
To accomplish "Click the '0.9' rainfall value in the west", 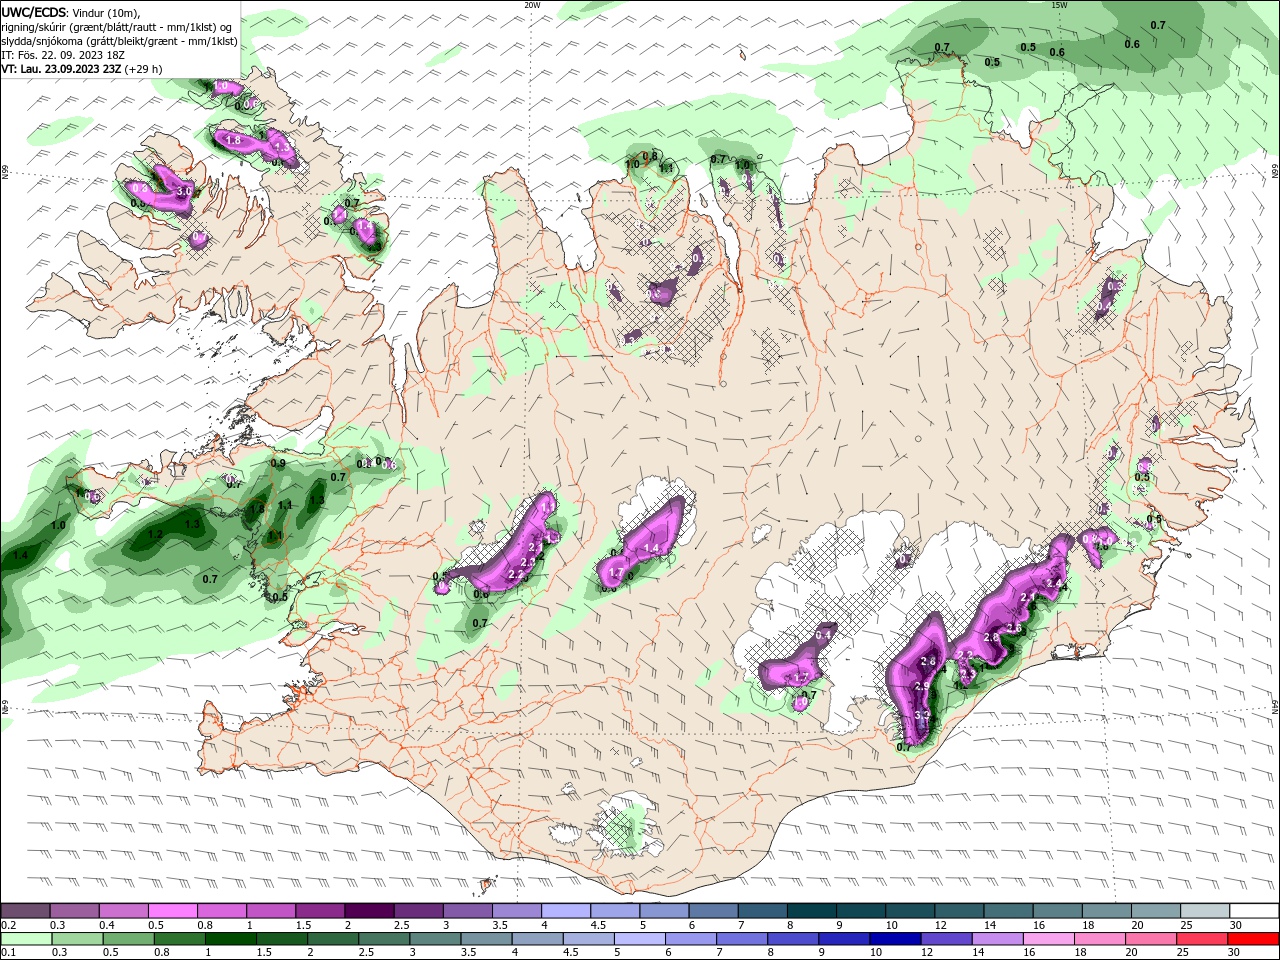I will (x=278, y=464).
